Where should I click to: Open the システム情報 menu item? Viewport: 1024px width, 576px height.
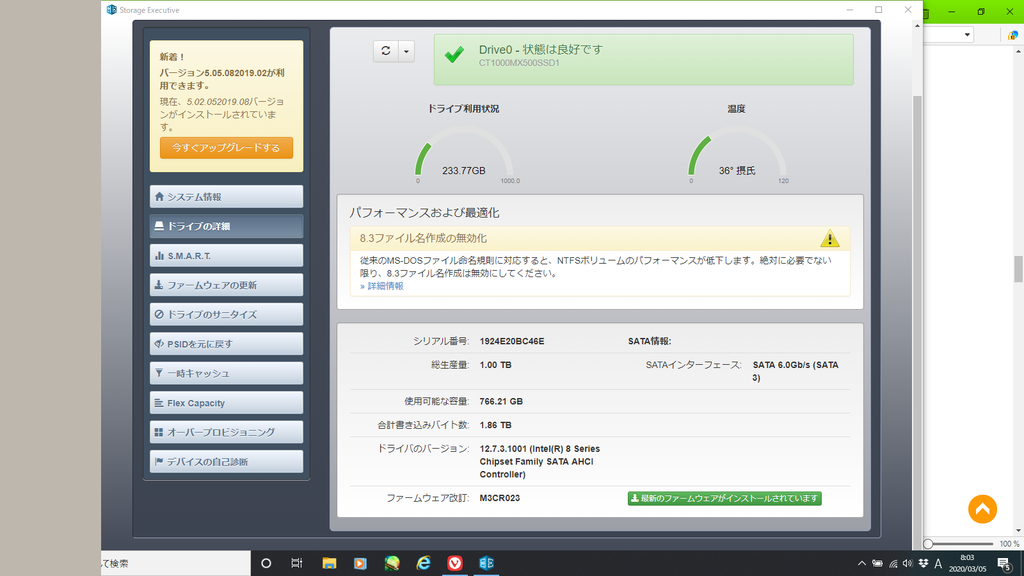click(x=226, y=197)
